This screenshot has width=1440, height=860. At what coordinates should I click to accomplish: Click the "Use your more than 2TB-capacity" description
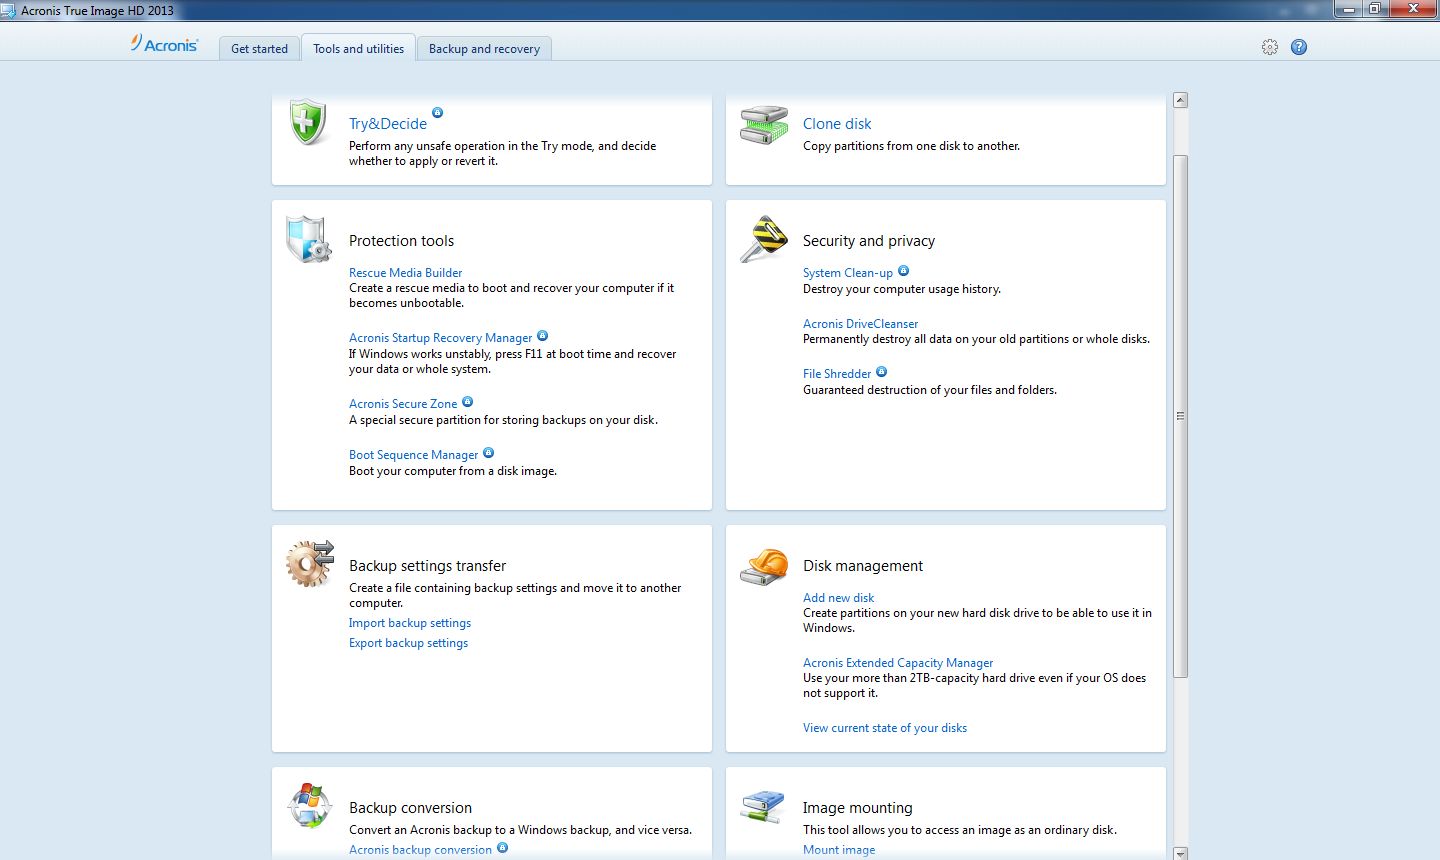[975, 685]
